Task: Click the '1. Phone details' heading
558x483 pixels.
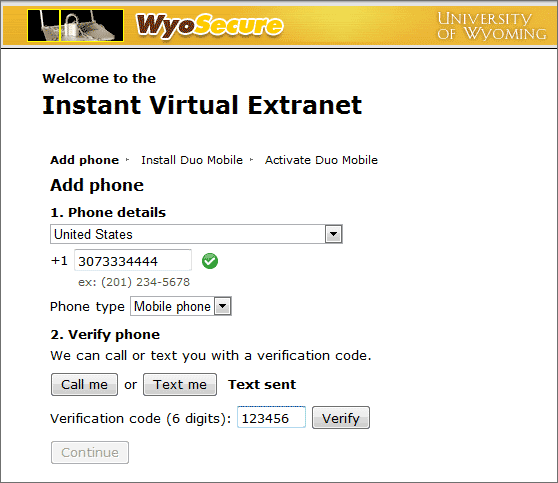Action: 108,212
